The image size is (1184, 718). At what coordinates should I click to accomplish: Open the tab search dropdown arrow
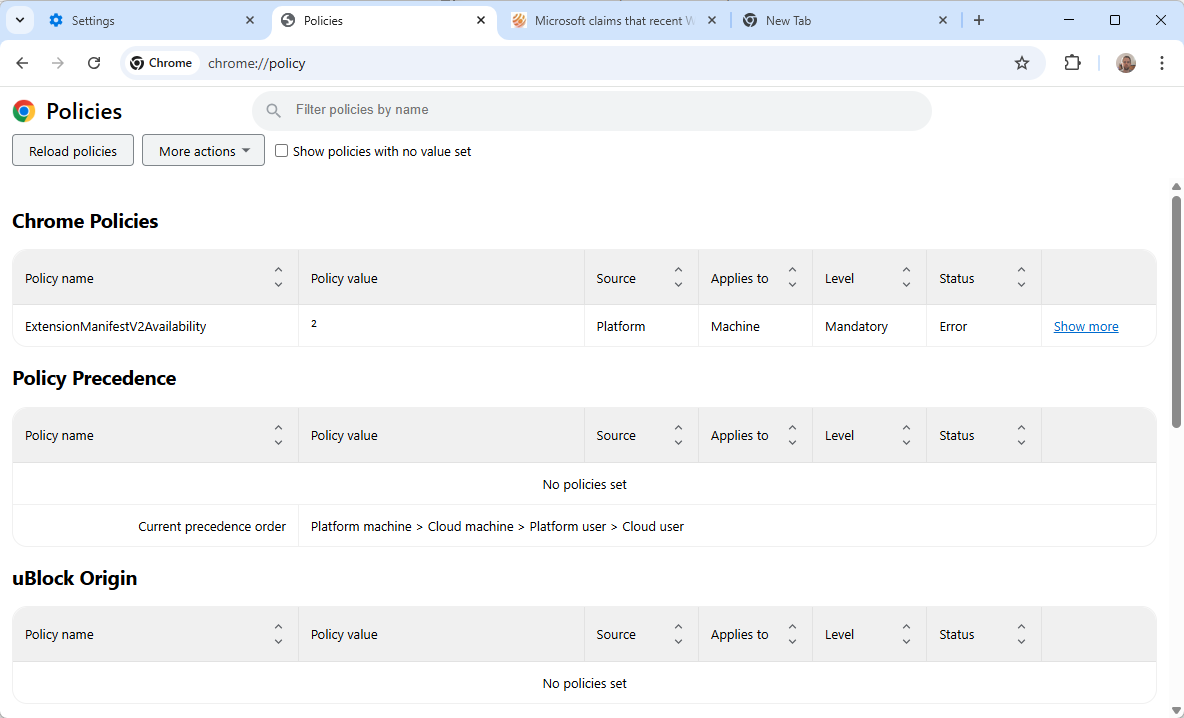point(20,20)
